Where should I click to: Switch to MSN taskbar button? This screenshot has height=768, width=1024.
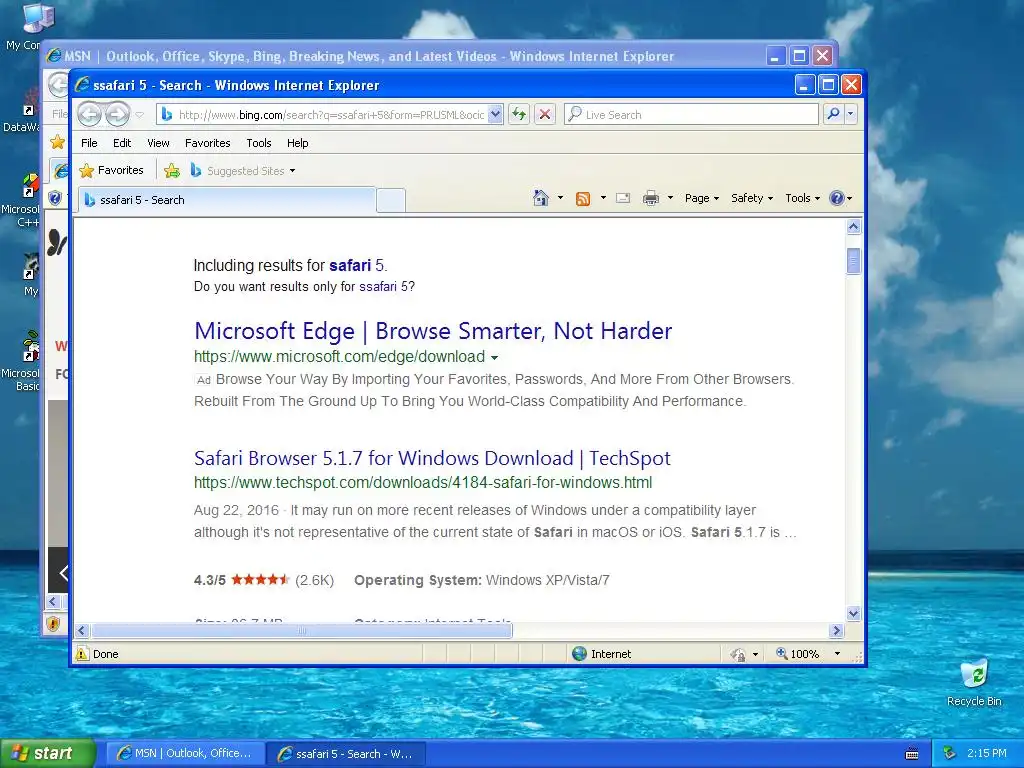click(x=185, y=754)
